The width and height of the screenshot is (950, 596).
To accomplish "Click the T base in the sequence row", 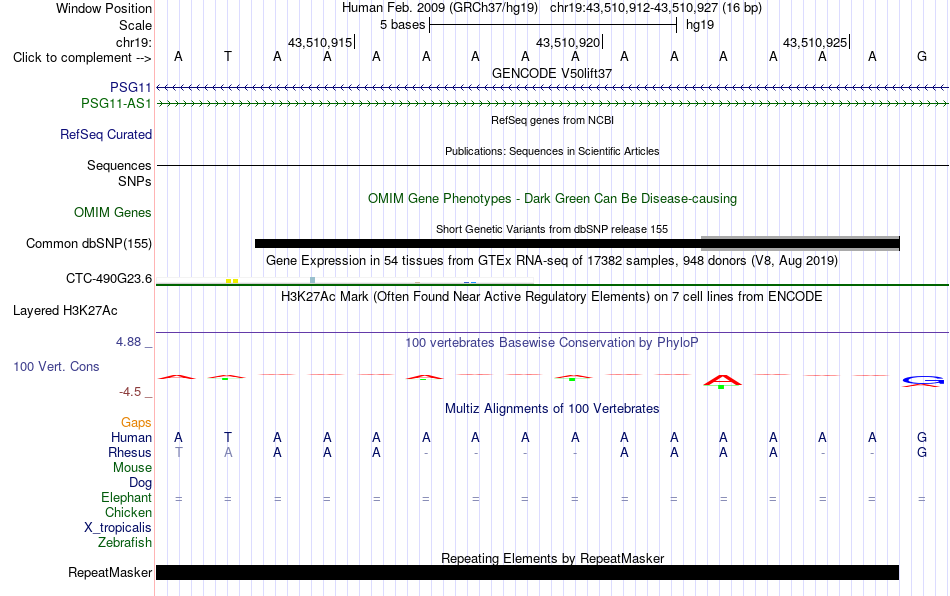I will point(228,57).
